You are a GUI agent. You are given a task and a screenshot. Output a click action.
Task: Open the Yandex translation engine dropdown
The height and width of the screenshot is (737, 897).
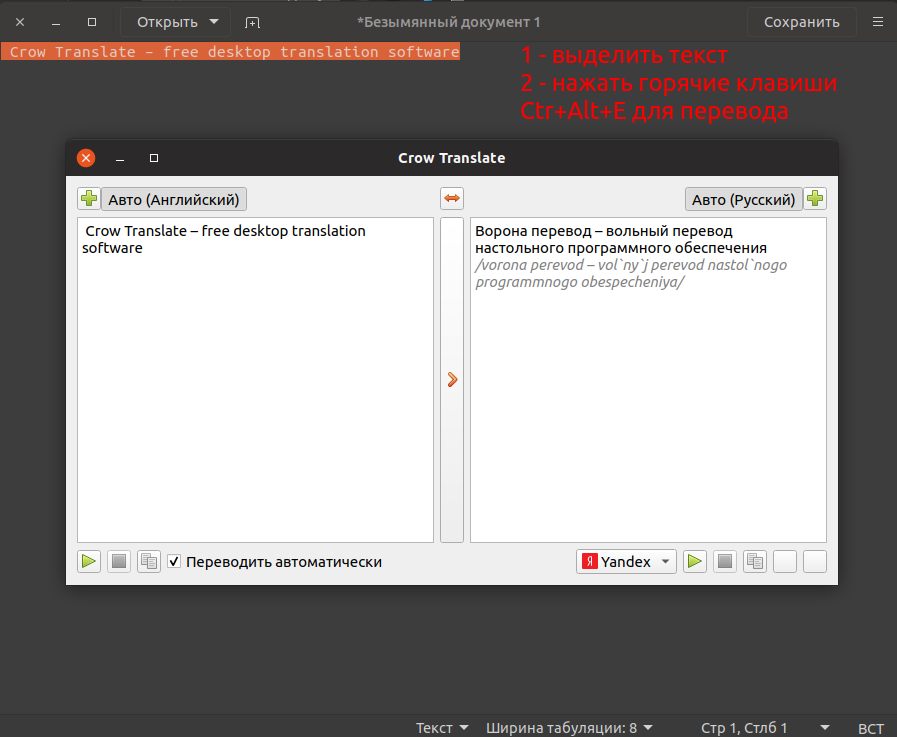(626, 561)
